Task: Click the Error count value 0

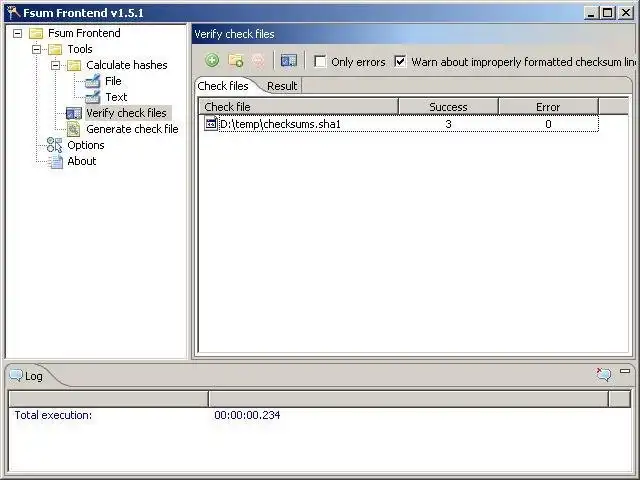Action: [x=548, y=124]
